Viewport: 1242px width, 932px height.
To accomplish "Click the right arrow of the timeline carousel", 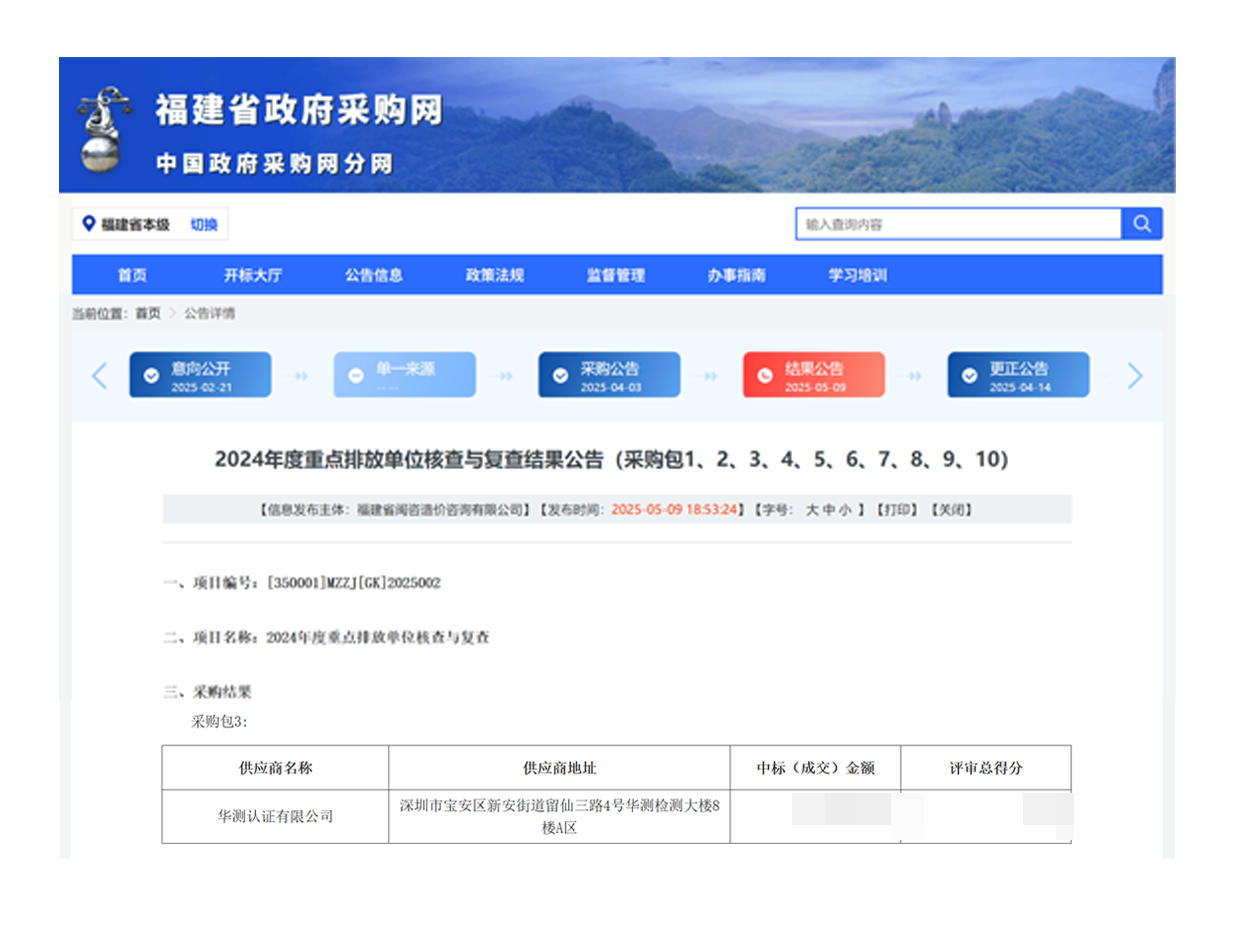I will click(x=1135, y=376).
